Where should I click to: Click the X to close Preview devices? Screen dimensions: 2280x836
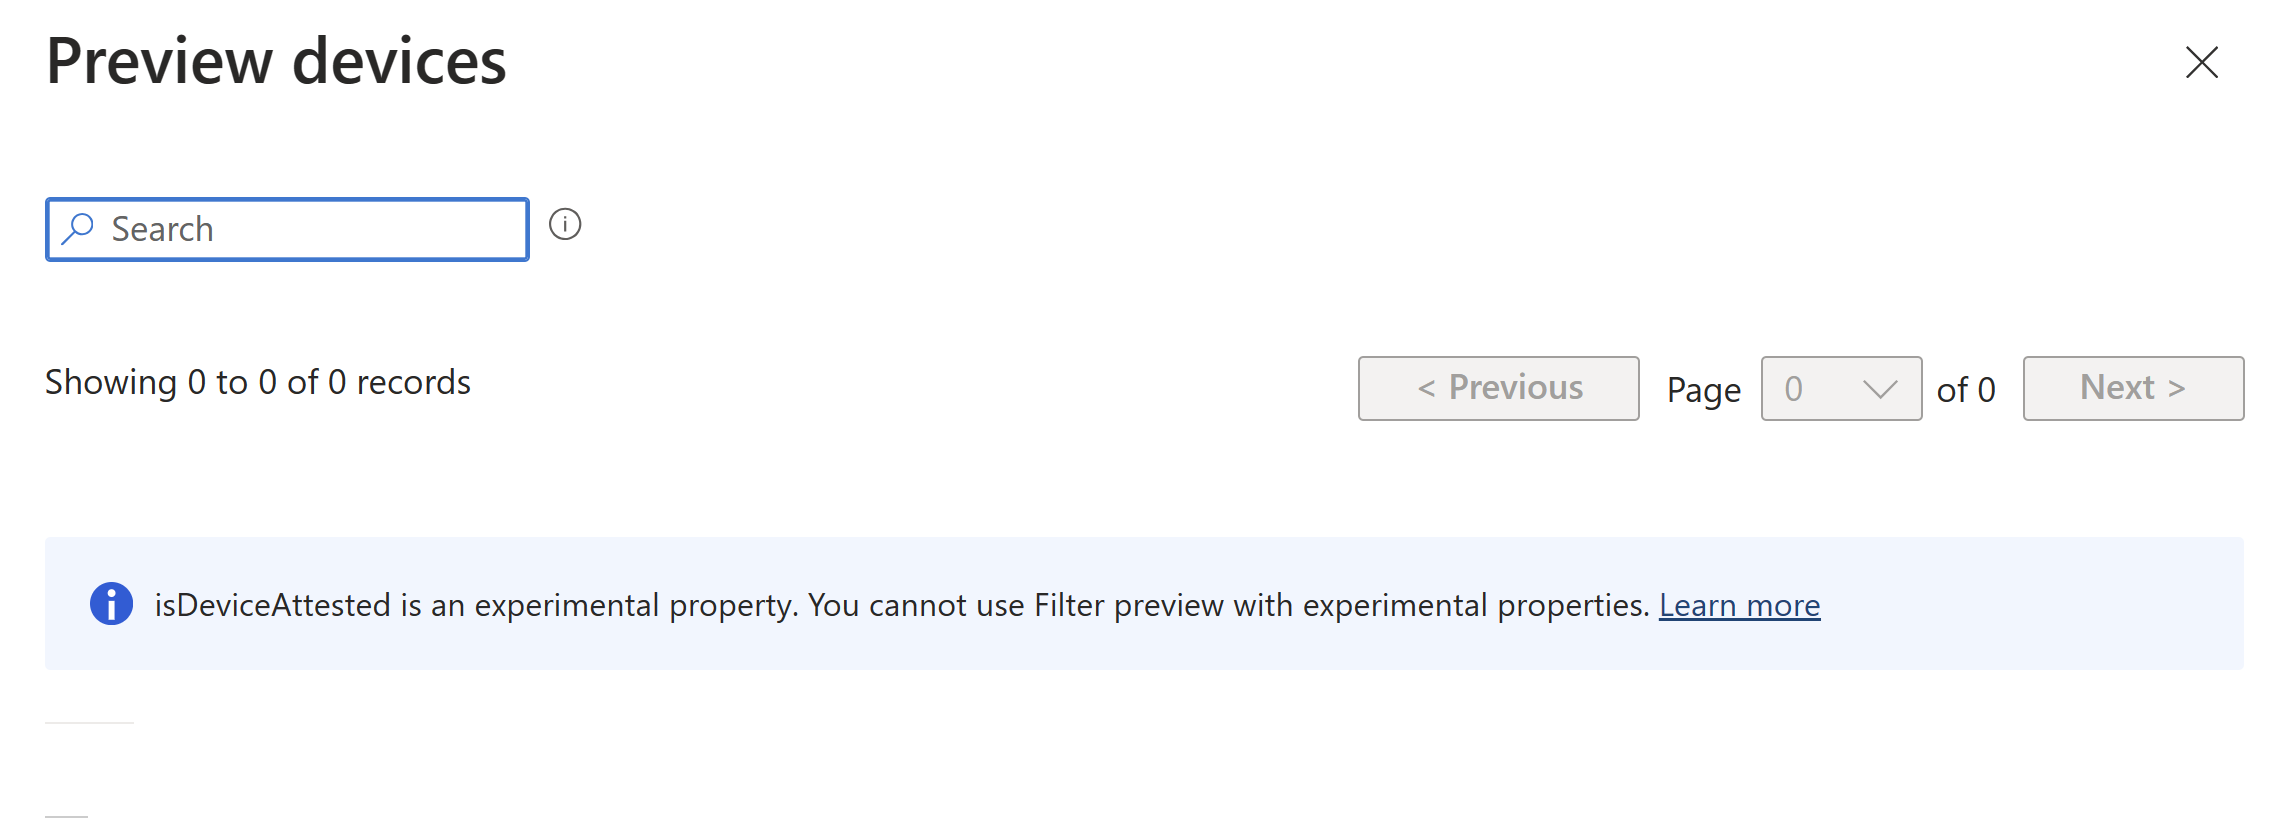point(2203,62)
